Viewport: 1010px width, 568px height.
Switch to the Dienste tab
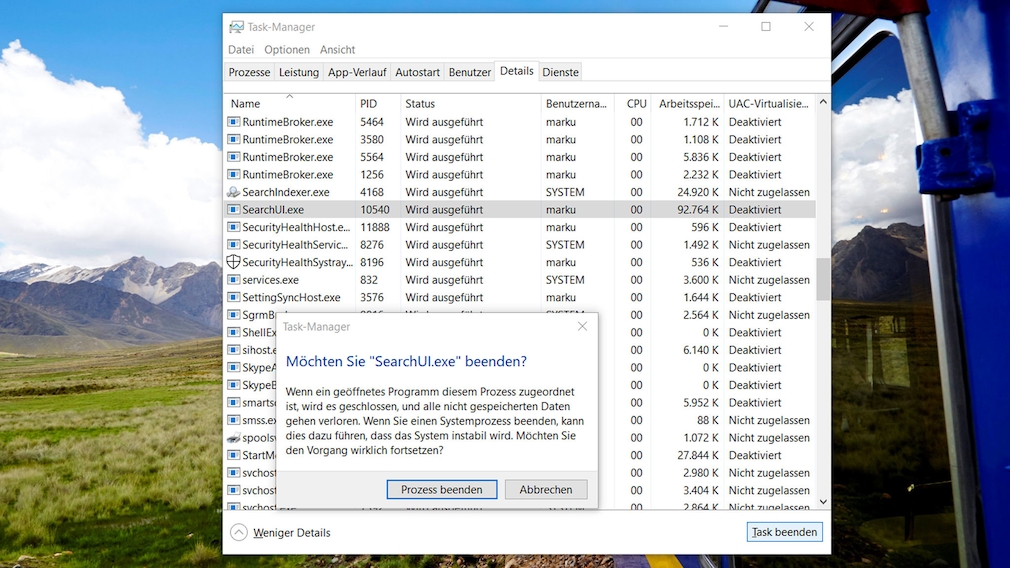point(560,72)
